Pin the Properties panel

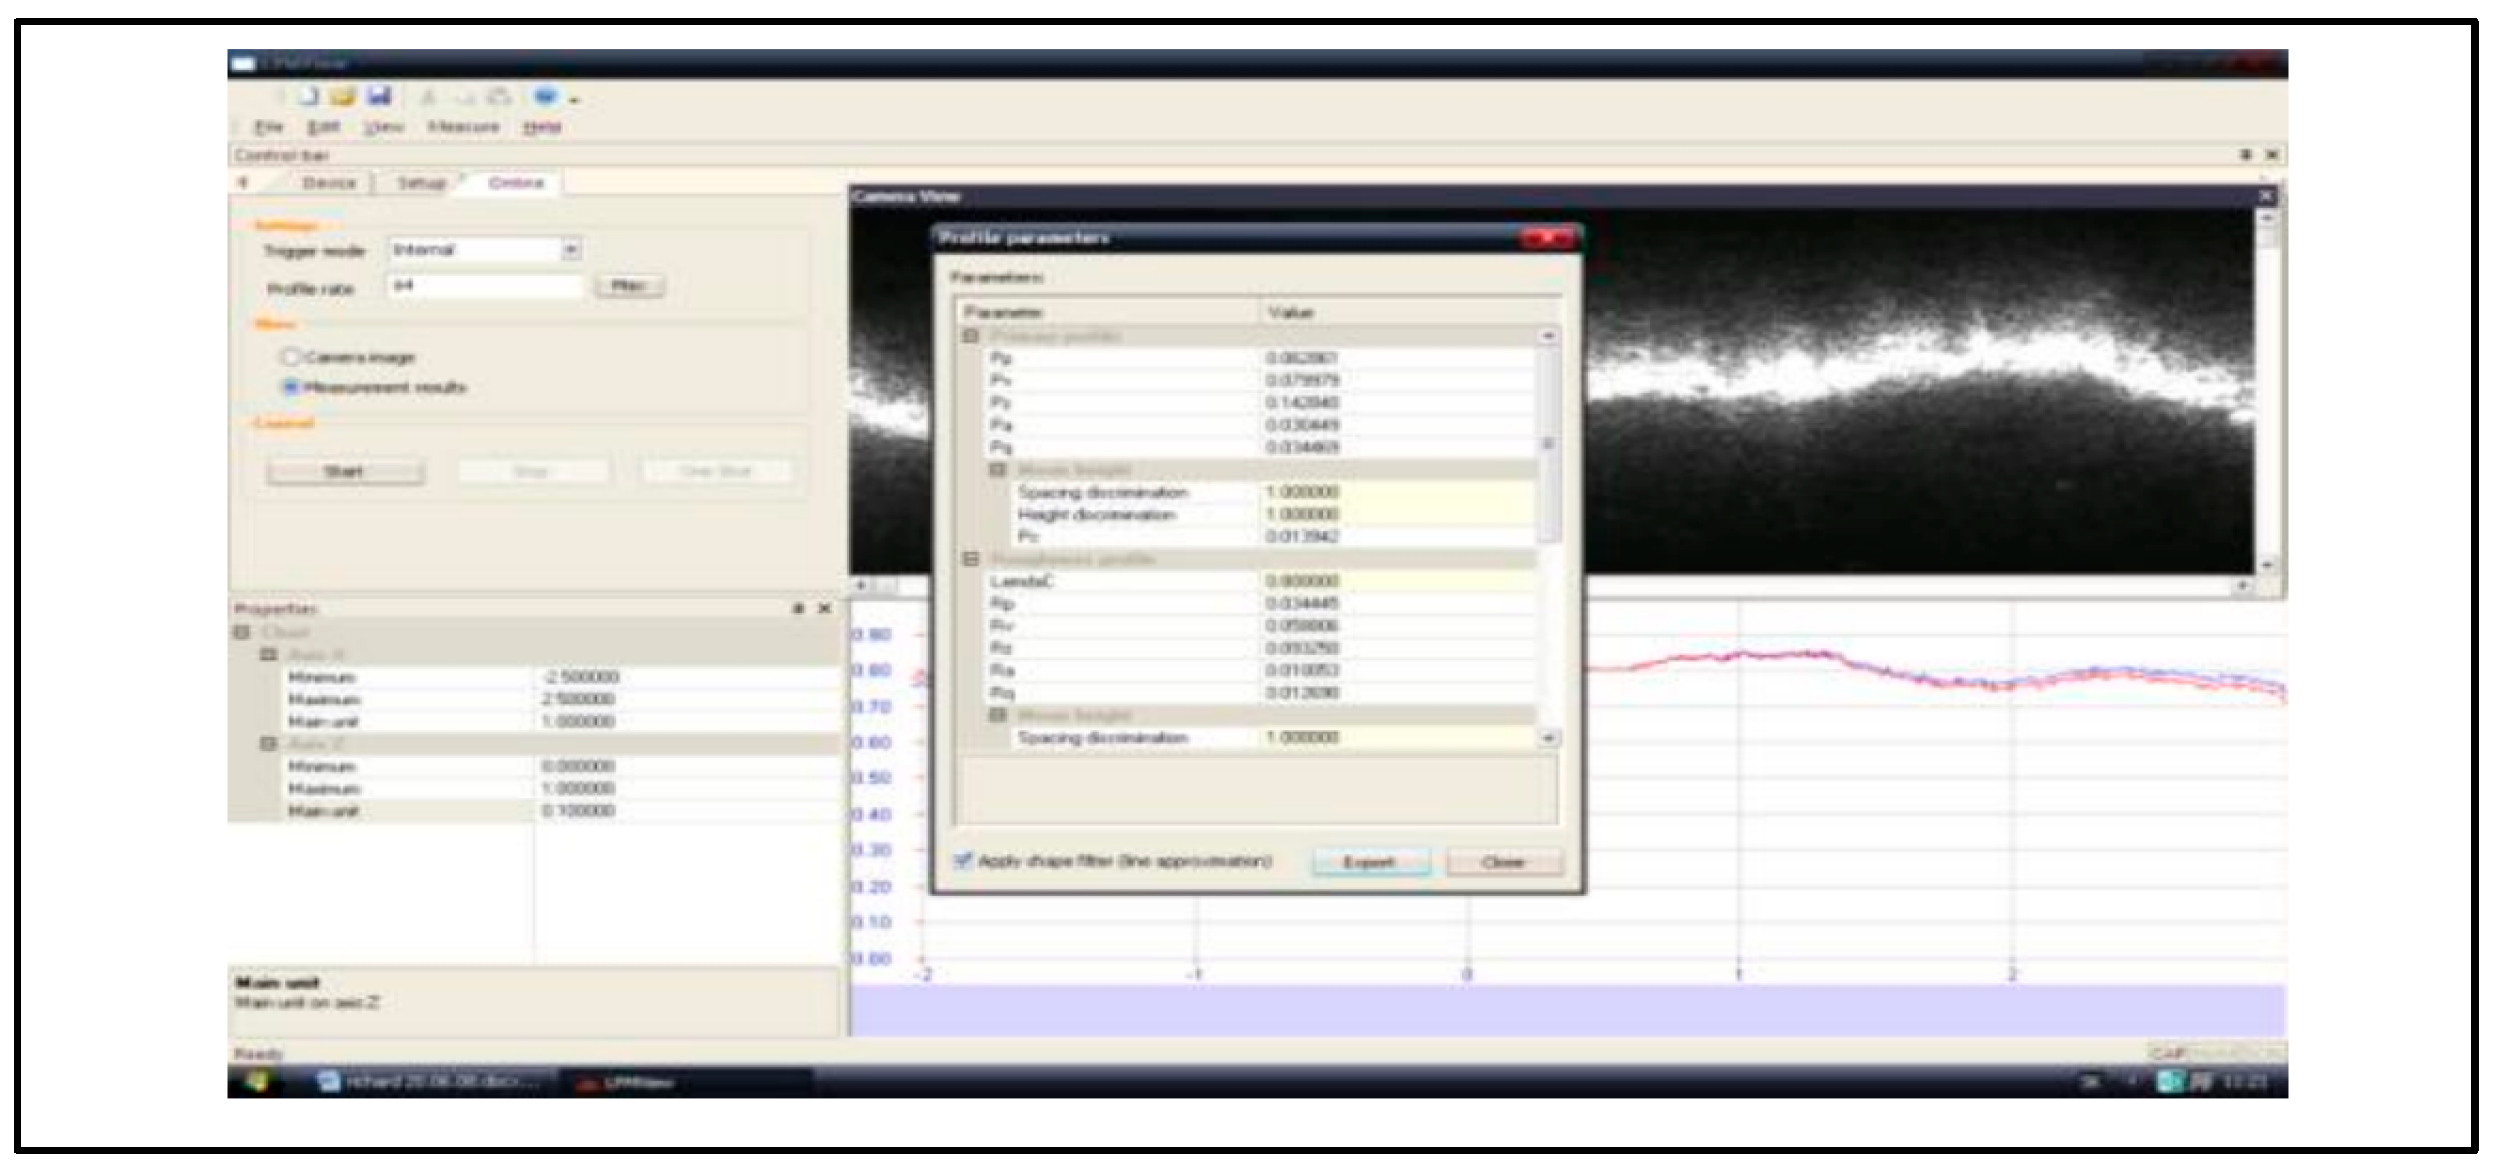click(x=799, y=609)
